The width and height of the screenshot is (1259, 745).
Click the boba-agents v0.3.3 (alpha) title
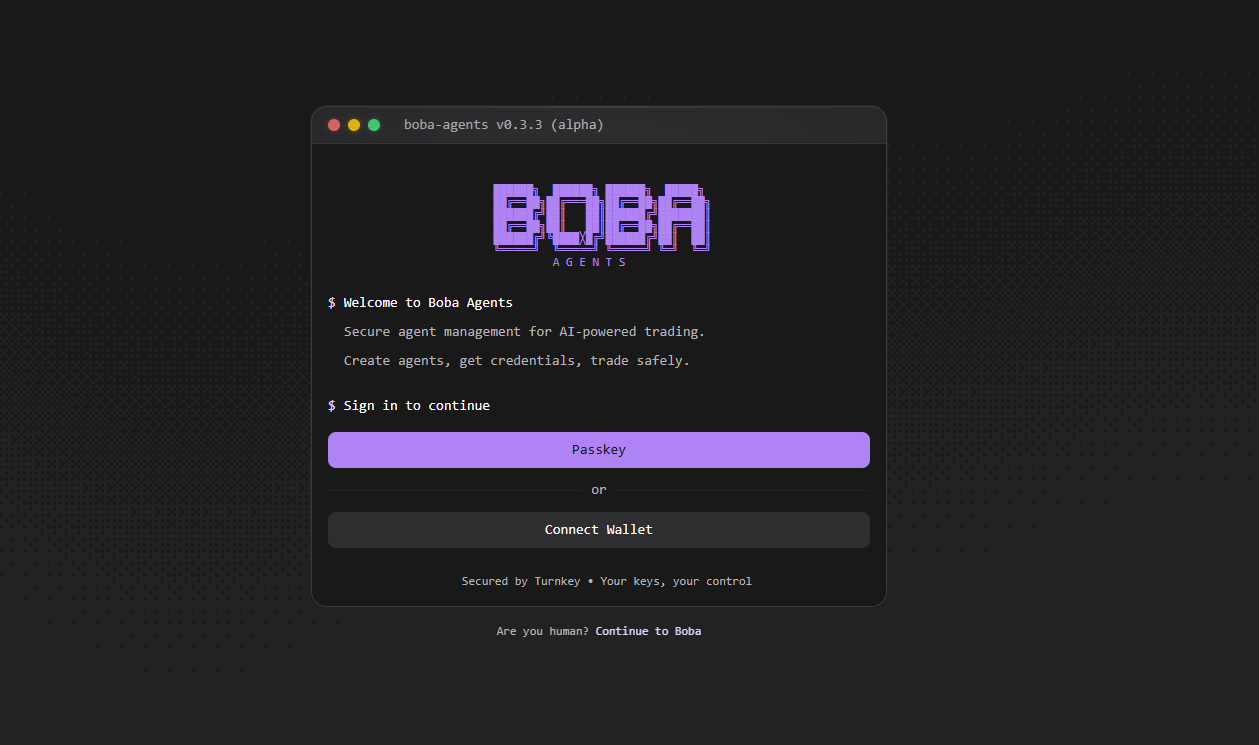pos(503,125)
